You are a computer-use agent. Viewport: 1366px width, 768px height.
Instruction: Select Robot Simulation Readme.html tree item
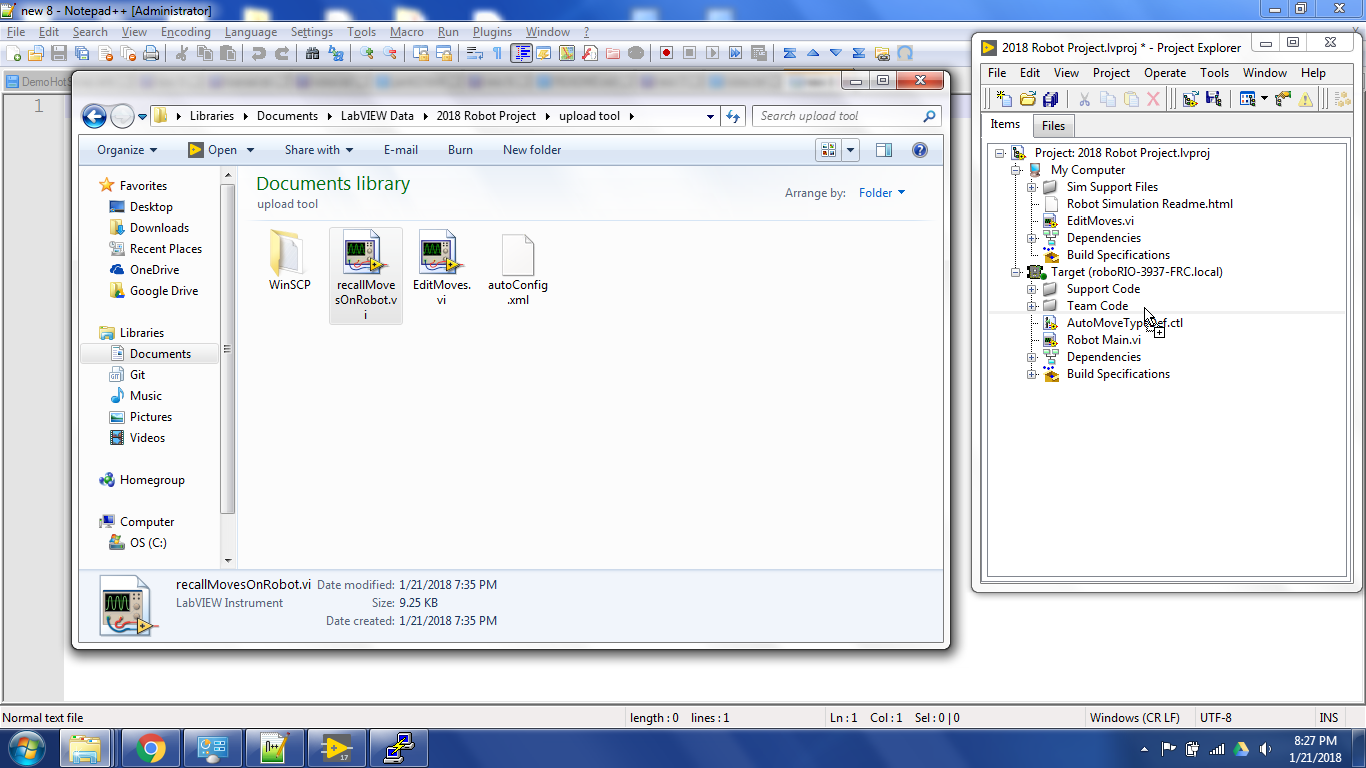1149,204
